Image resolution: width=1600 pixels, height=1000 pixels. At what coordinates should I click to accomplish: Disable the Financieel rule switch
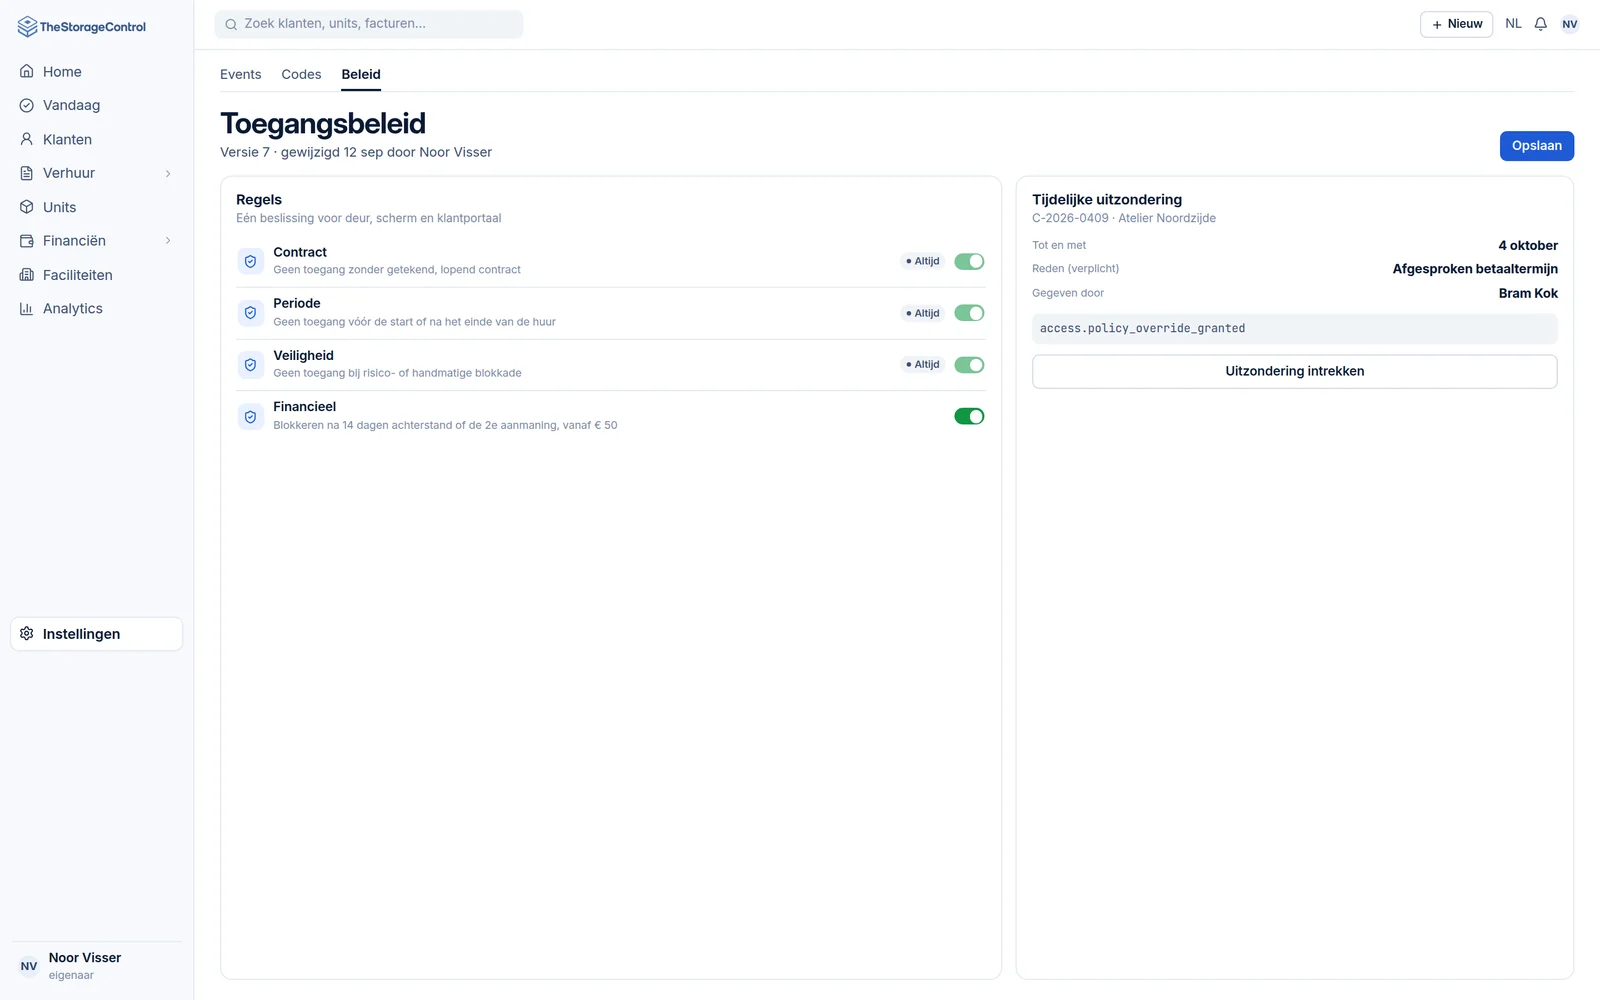[969, 416]
